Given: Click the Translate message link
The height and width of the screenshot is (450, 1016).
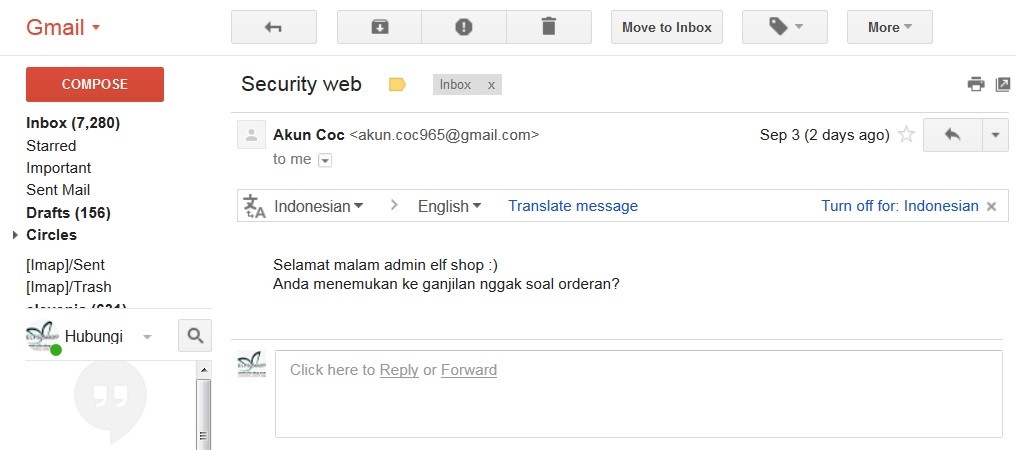Looking at the screenshot, I should (572, 206).
